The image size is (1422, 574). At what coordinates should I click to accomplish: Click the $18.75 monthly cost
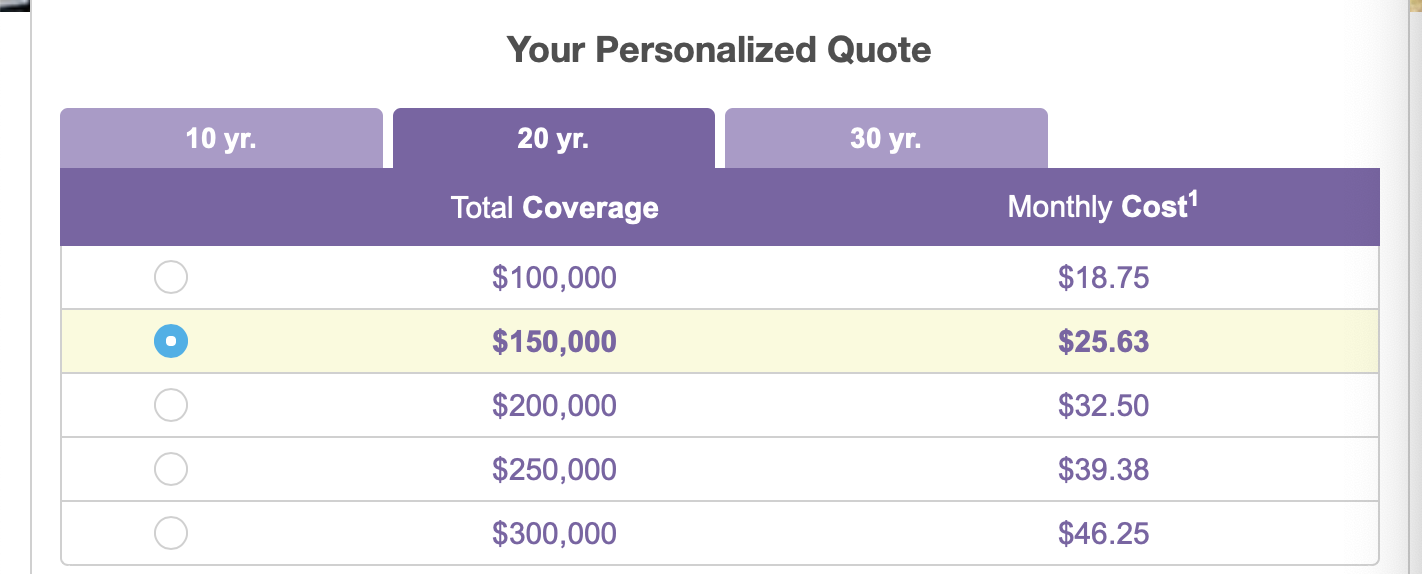click(1103, 277)
